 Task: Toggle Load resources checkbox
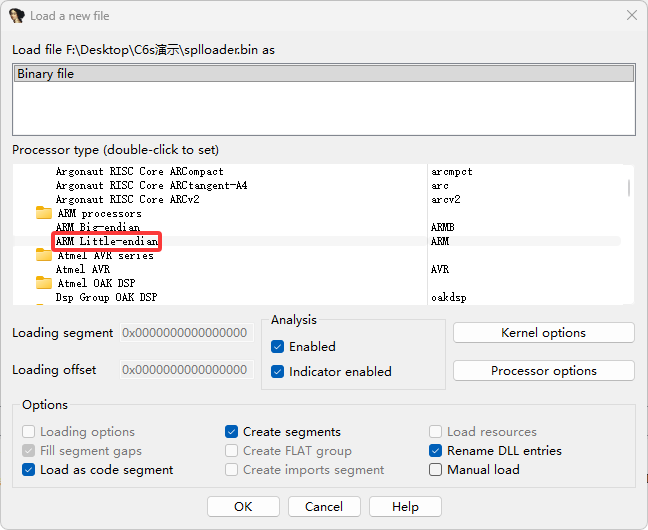click(x=435, y=432)
